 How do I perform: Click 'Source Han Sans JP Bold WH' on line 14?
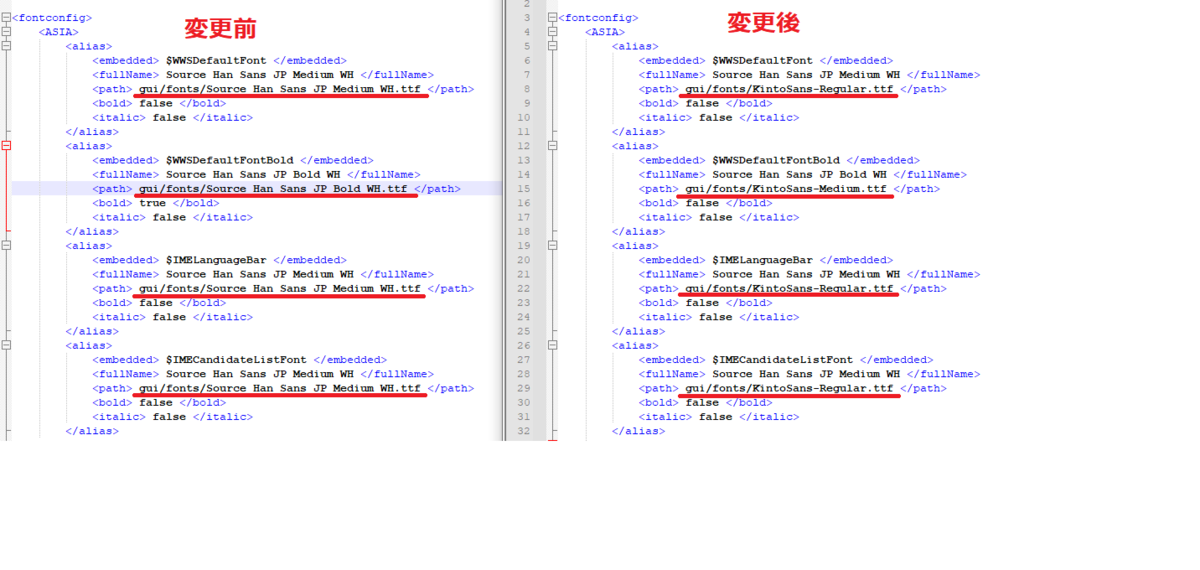[x=800, y=174]
